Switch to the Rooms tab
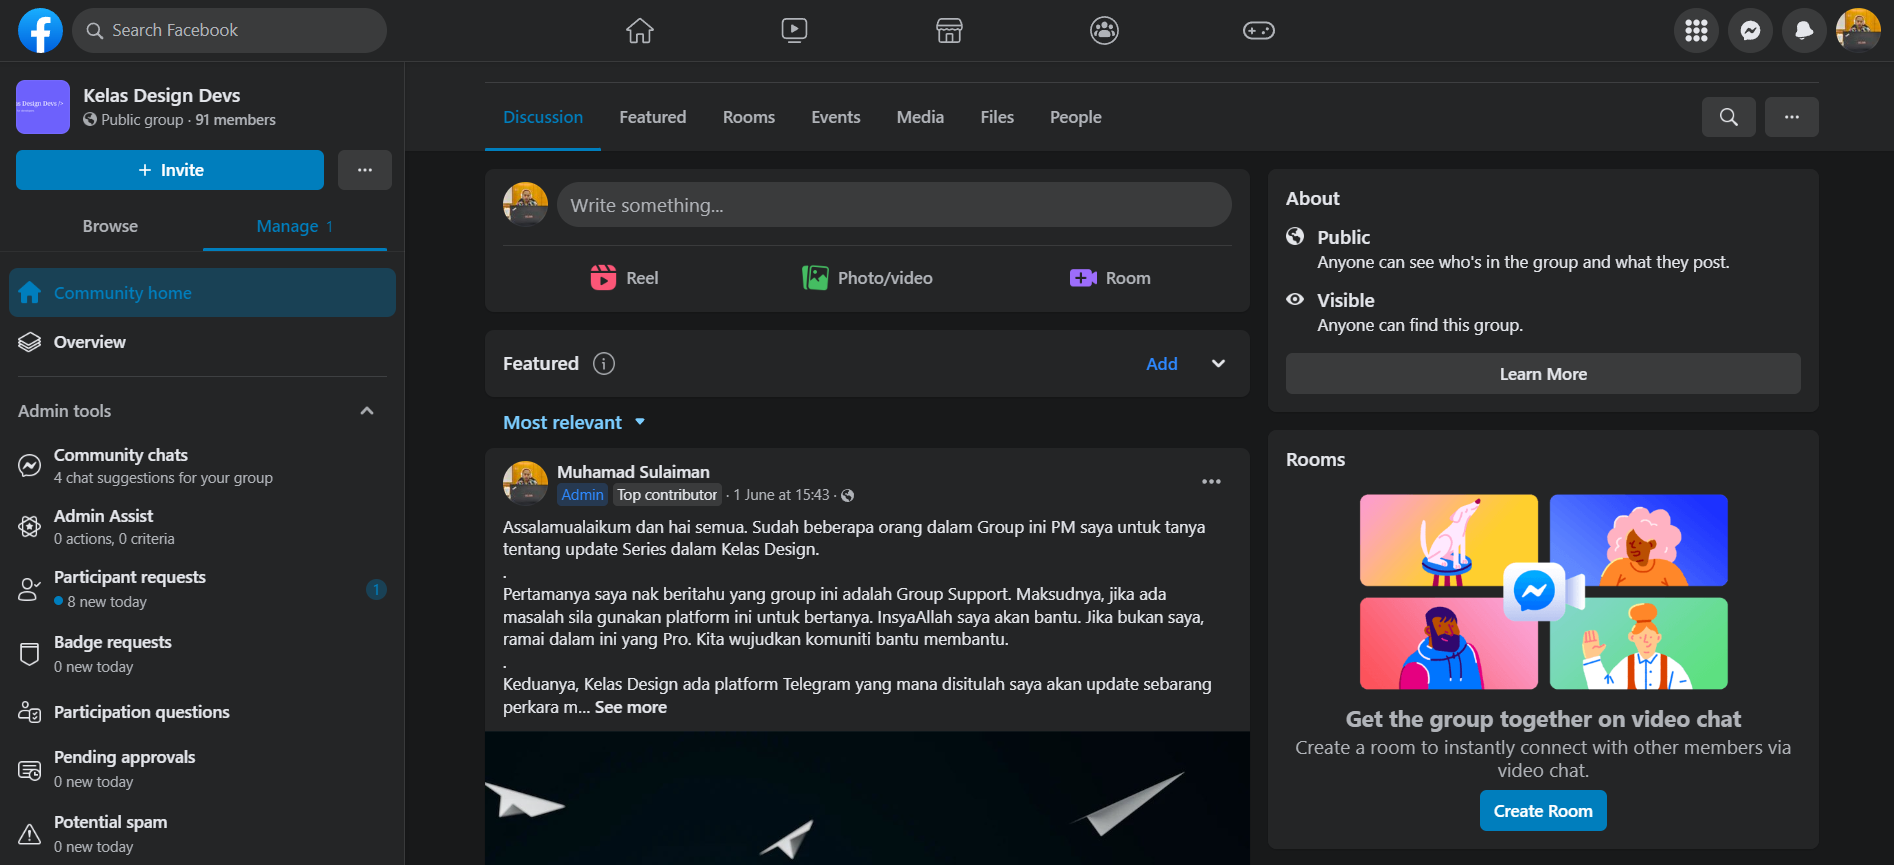This screenshot has height=865, width=1894. tap(749, 117)
